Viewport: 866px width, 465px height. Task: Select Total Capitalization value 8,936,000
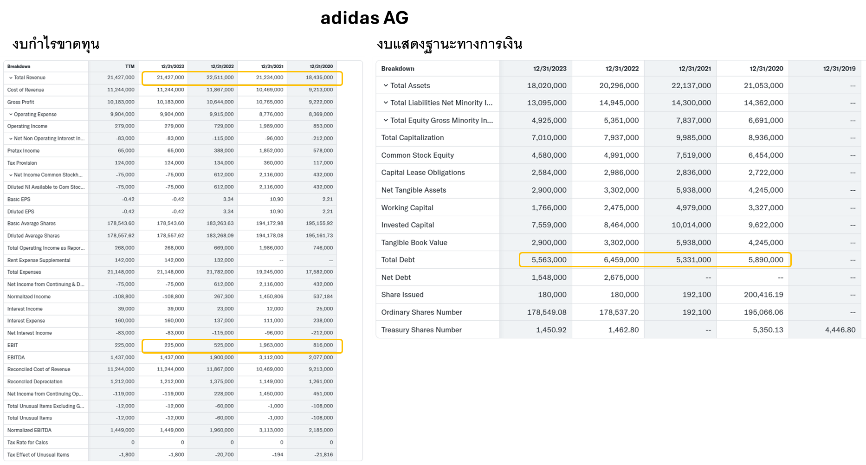coord(766,138)
